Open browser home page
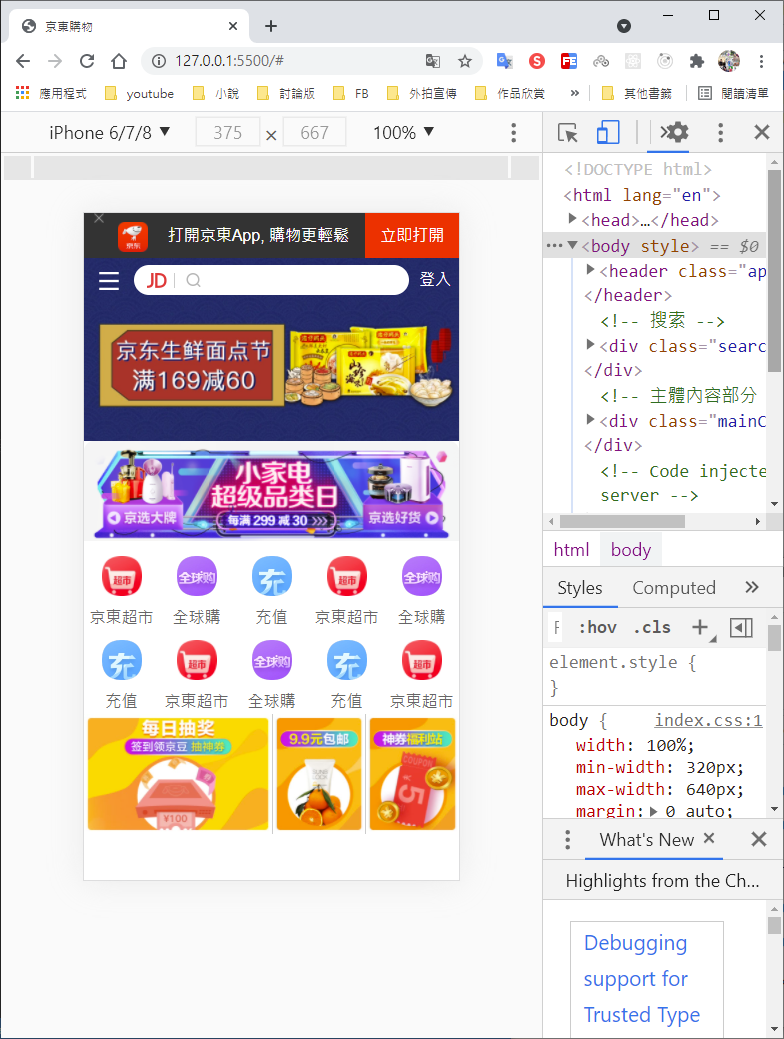784x1039 pixels. click(x=119, y=61)
